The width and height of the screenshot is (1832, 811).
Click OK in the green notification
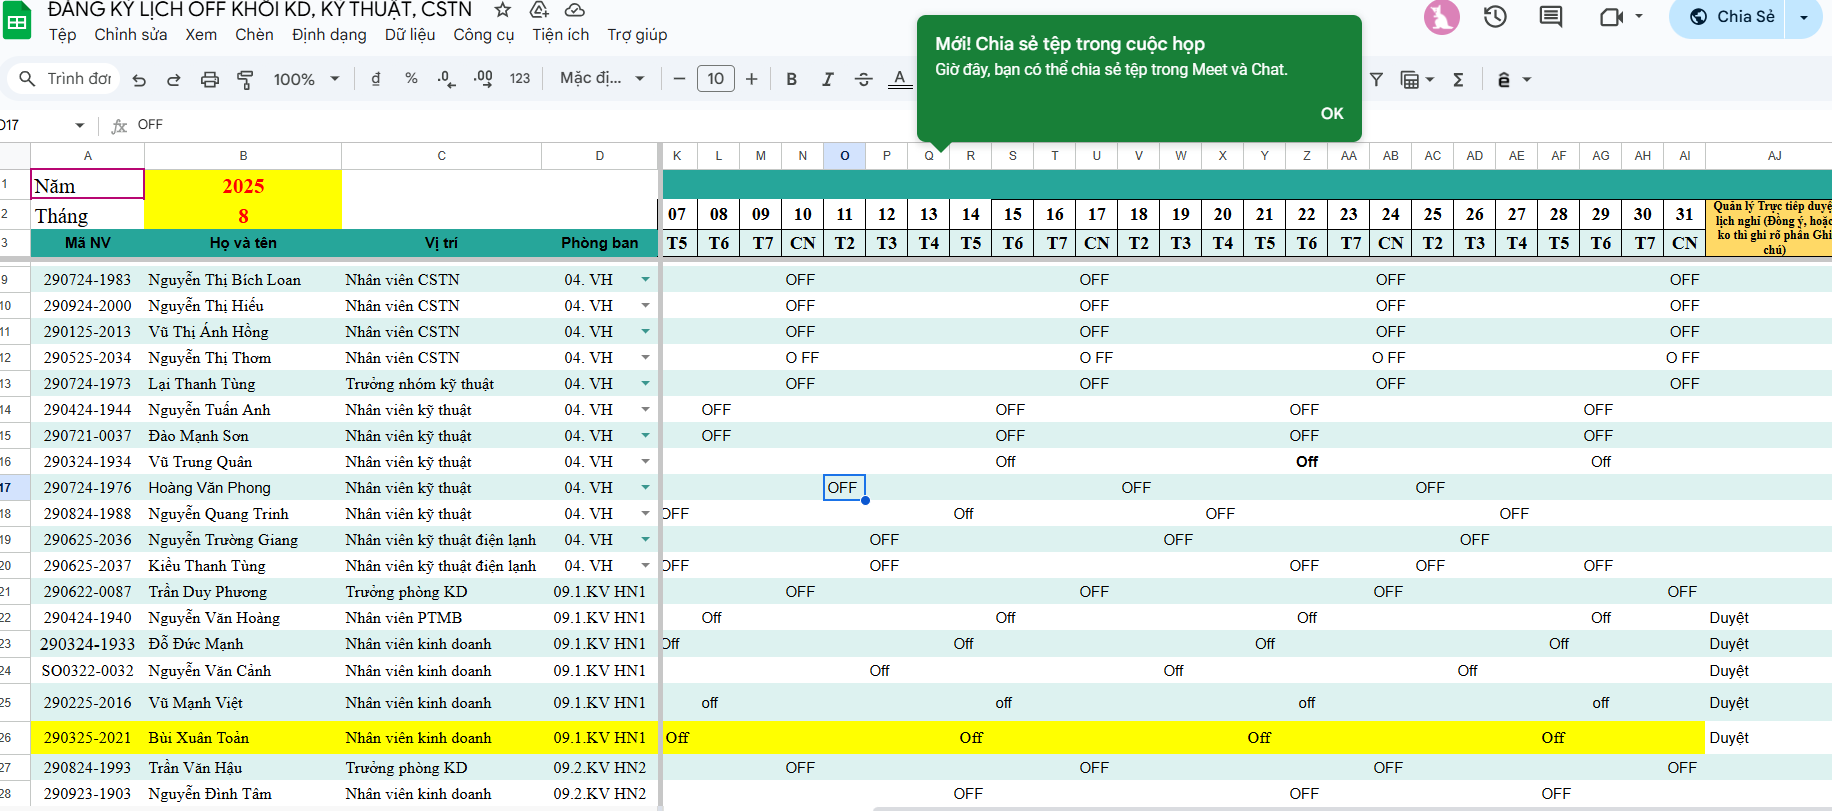click(x=1331, y=114)
